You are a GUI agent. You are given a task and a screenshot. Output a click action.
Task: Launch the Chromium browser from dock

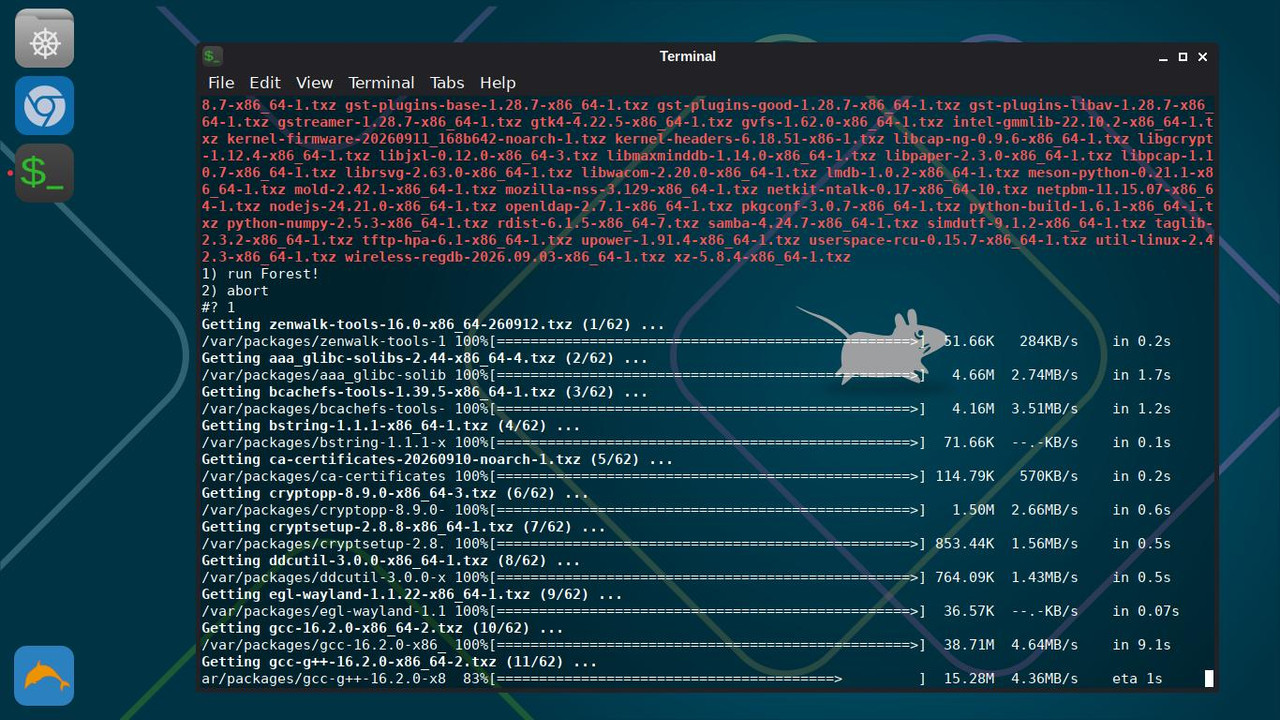pos(44,106)
